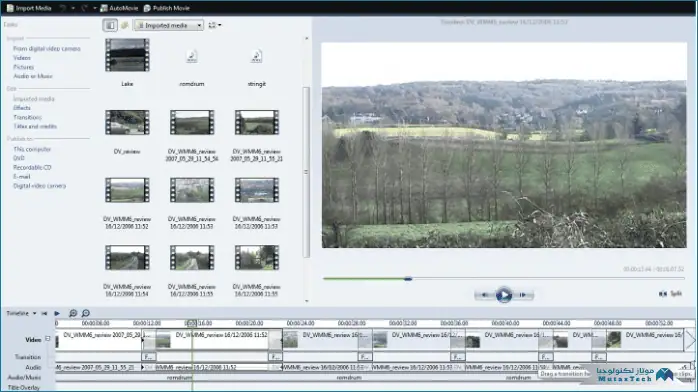The image size is (698, 392).
Task: Select 16/12/2006 11:52 clip on Audio track
Action: (212, 367)
